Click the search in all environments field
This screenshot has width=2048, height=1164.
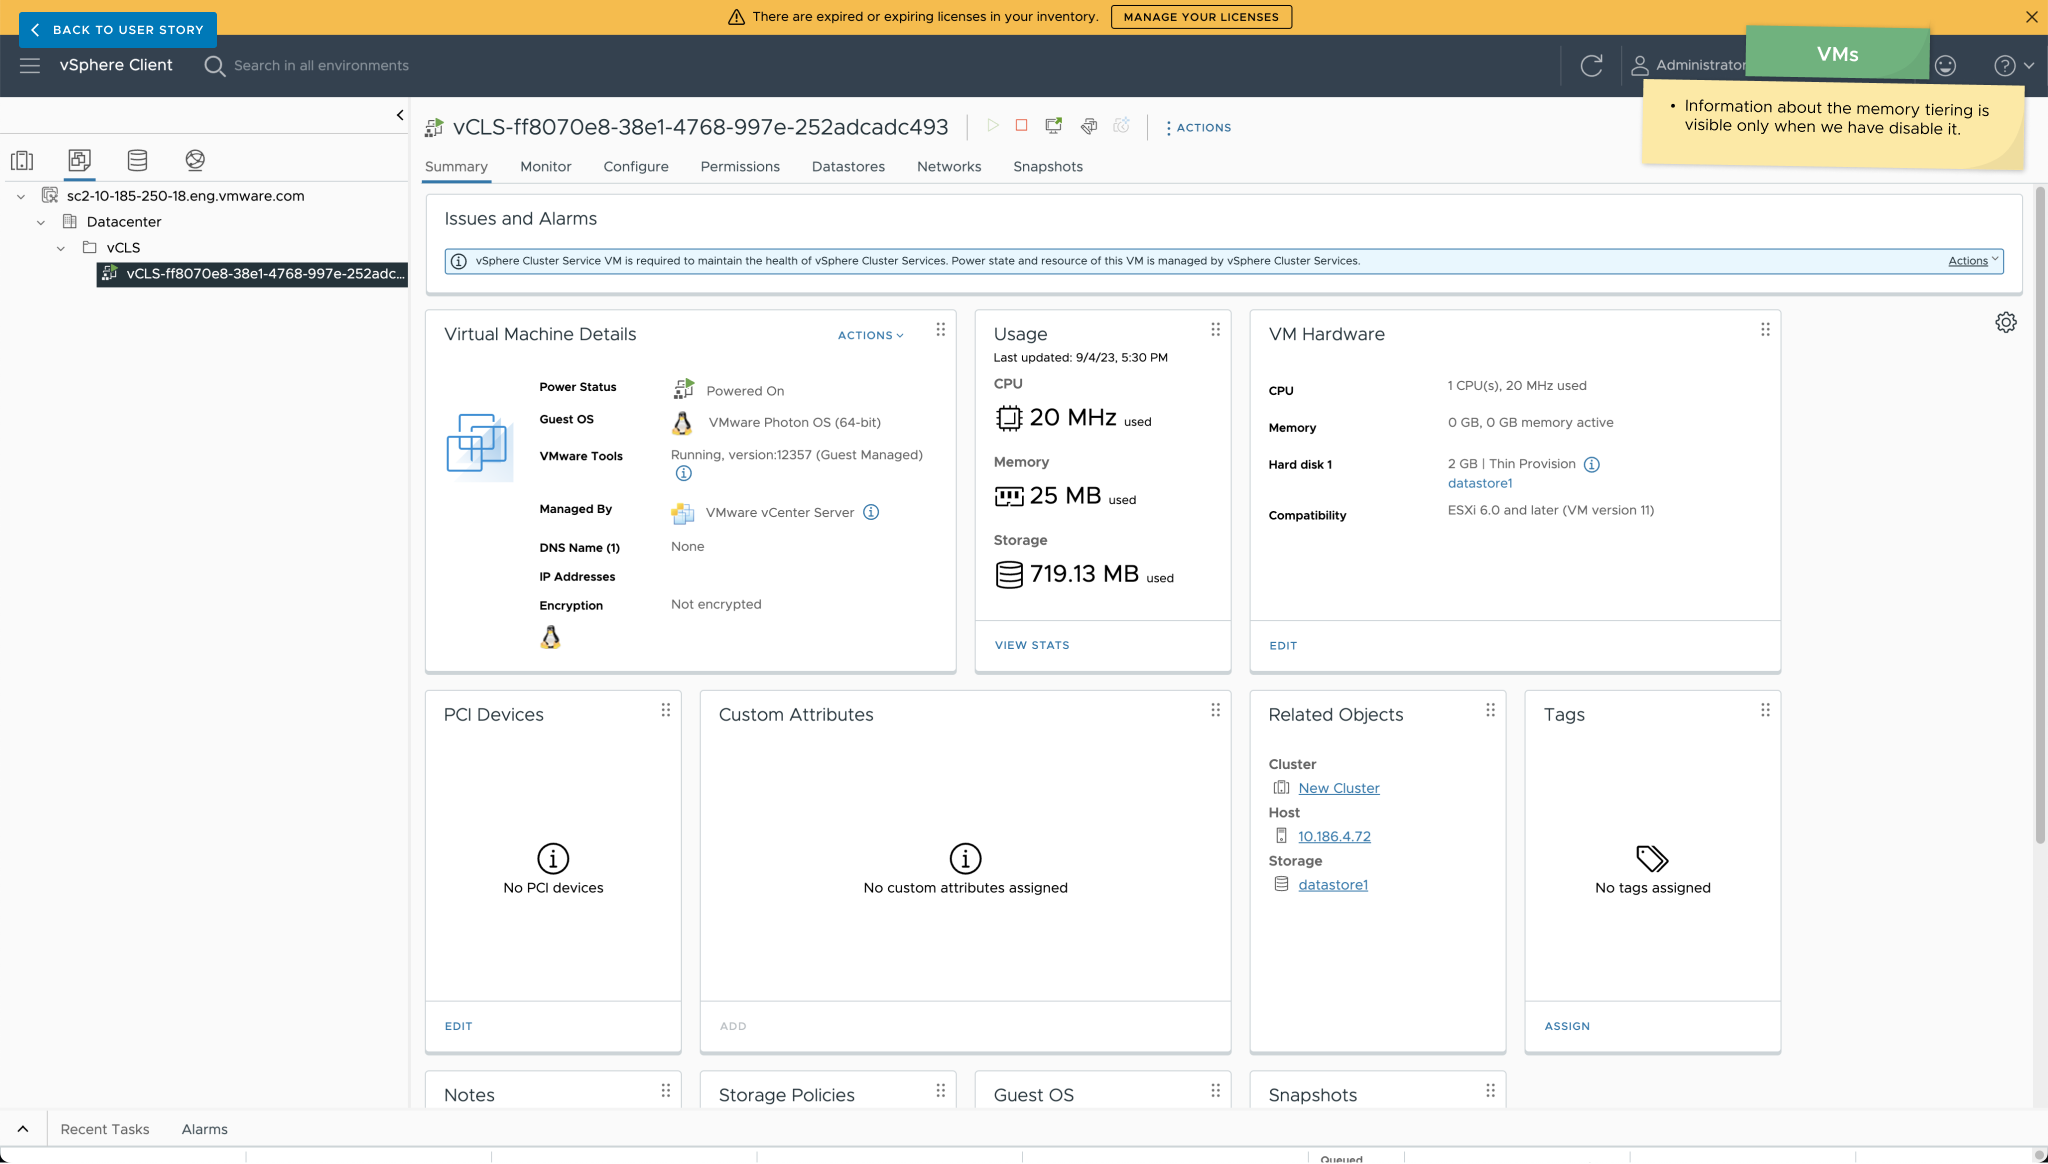tap(321, 66)
